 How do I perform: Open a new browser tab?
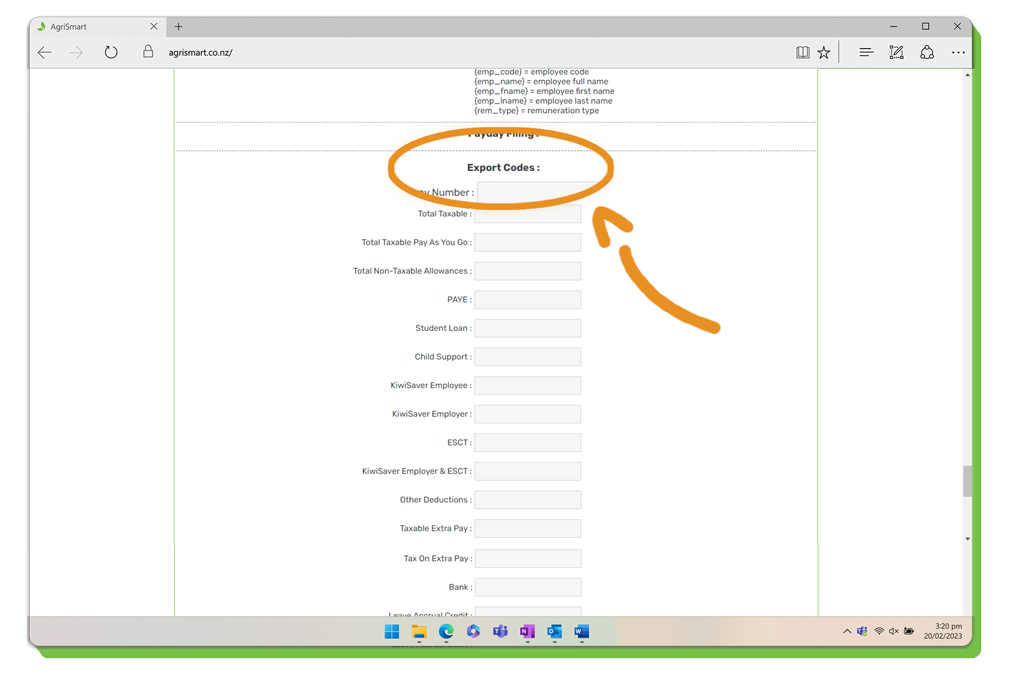click(178, 27)
